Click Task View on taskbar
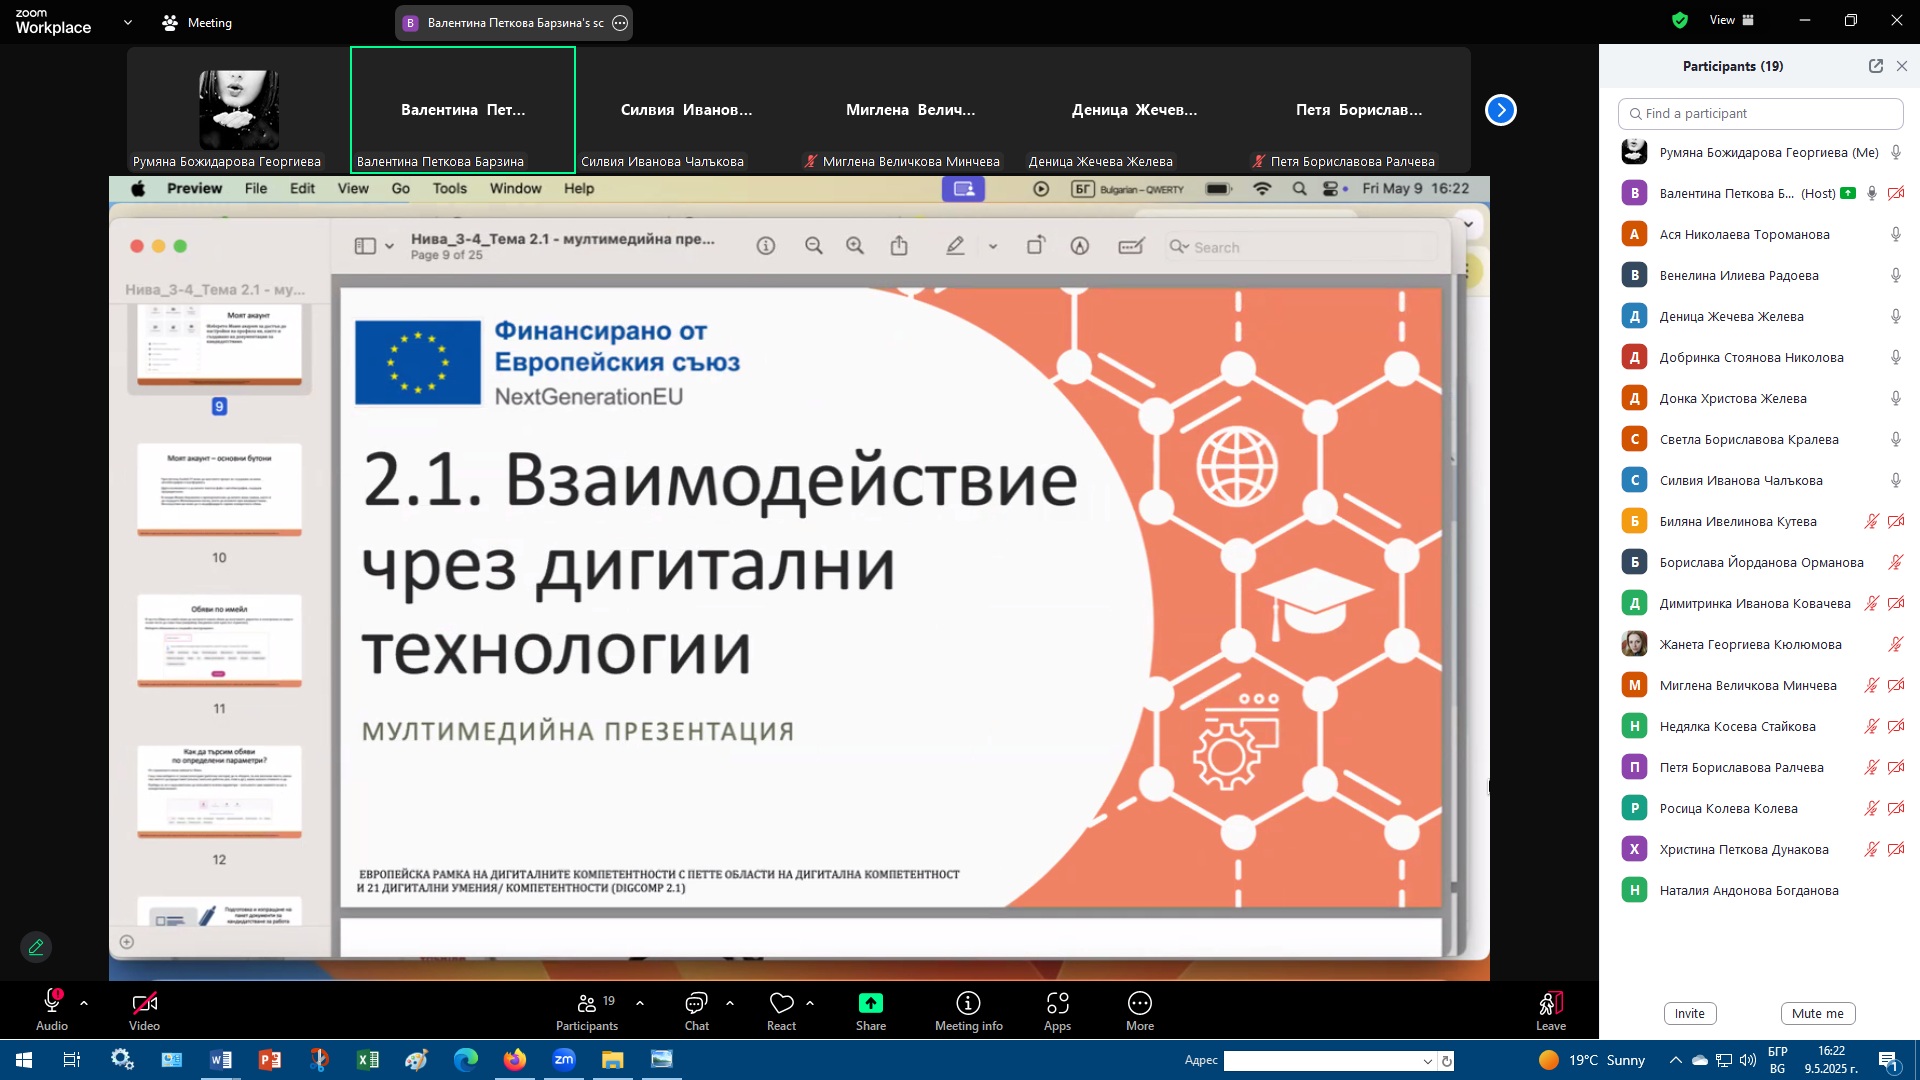1920x1080 pixels. [72, 1060]
